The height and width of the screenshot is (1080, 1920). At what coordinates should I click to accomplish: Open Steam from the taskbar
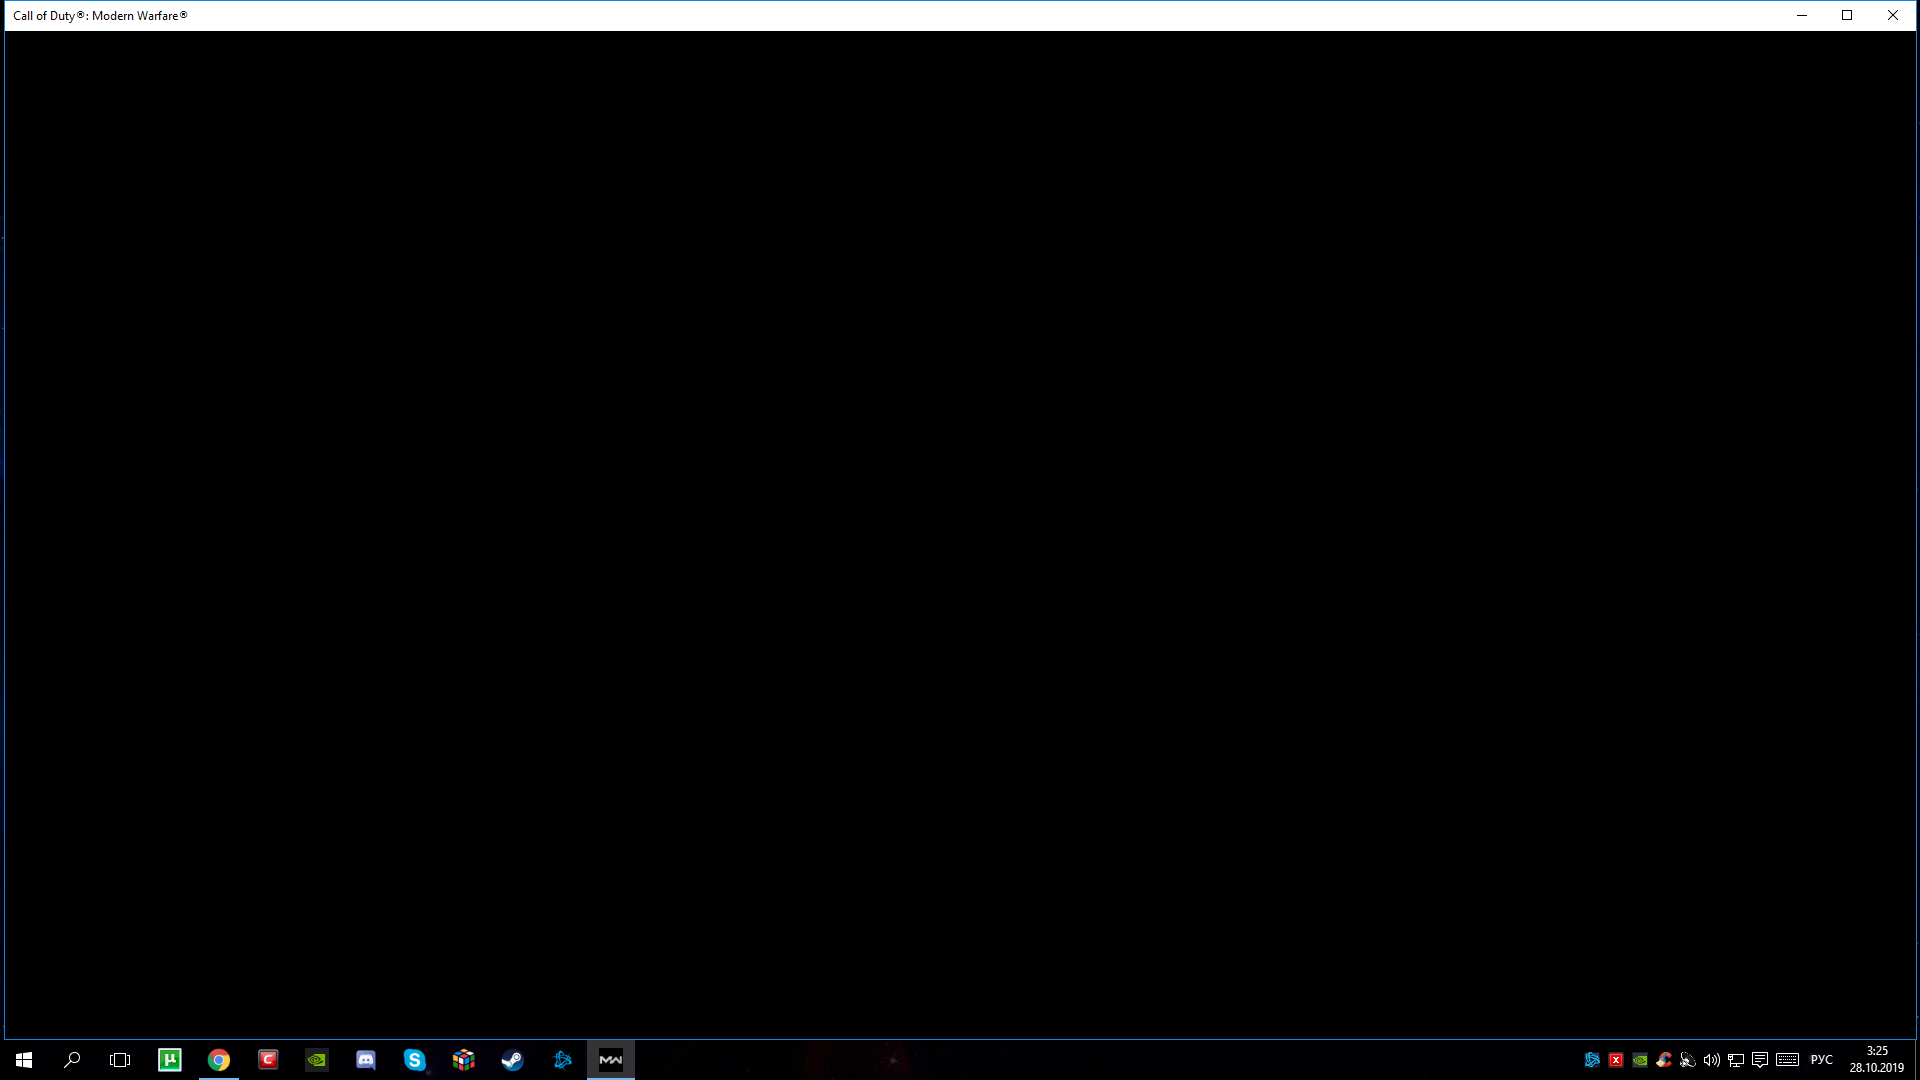pyautogui.click(x=513, y=1060)
